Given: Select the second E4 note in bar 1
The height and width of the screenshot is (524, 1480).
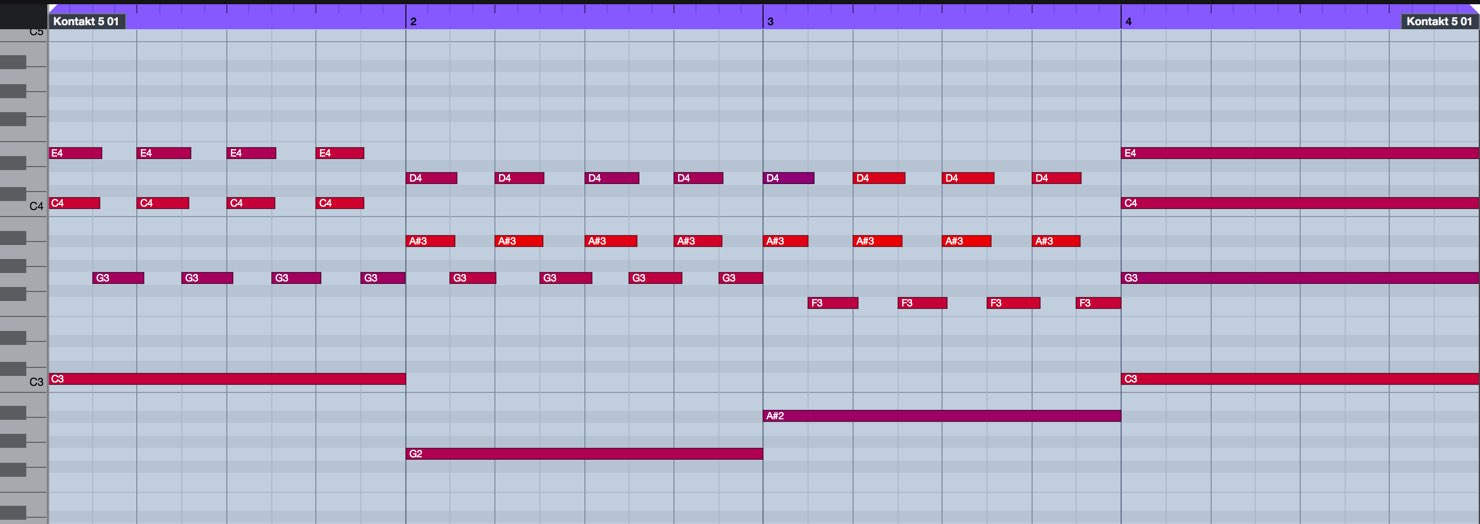Looking at the screenshot, I should (x=164, y=153).
